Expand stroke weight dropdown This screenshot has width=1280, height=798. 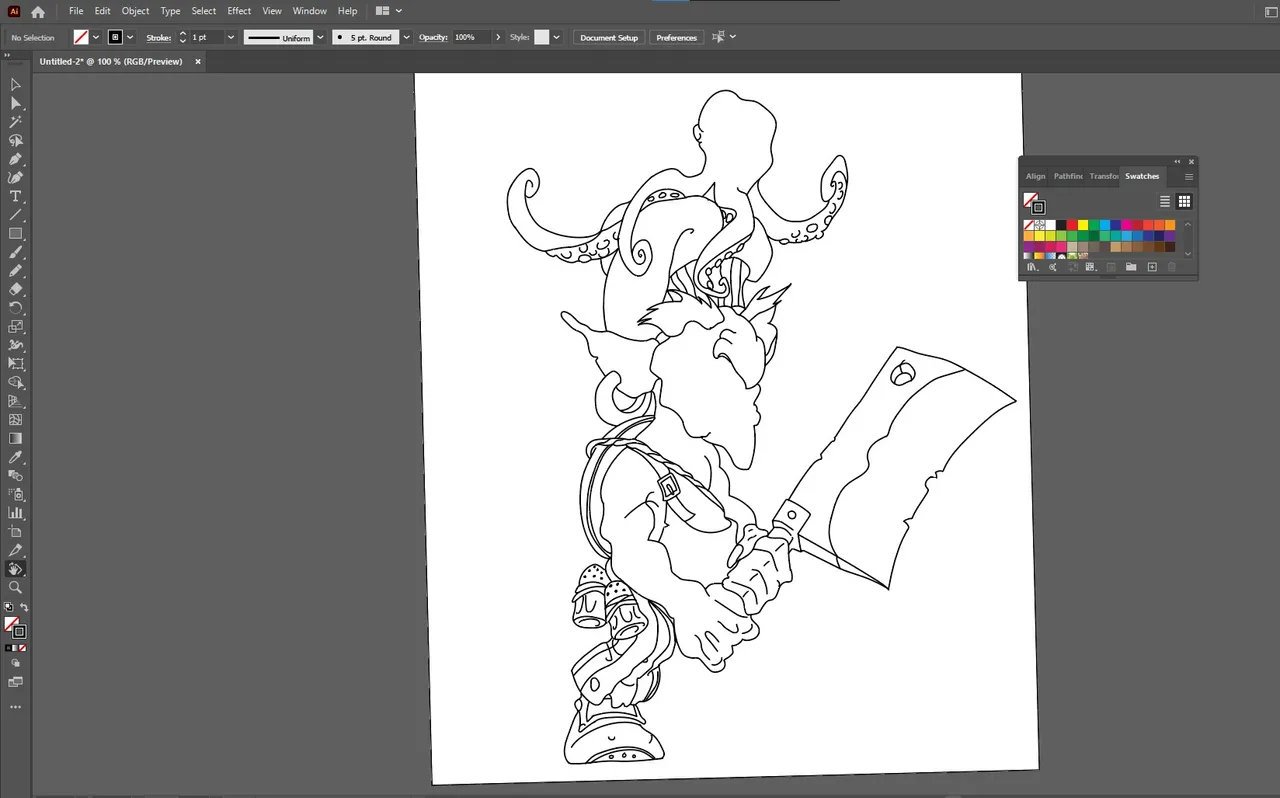(231, 37)
